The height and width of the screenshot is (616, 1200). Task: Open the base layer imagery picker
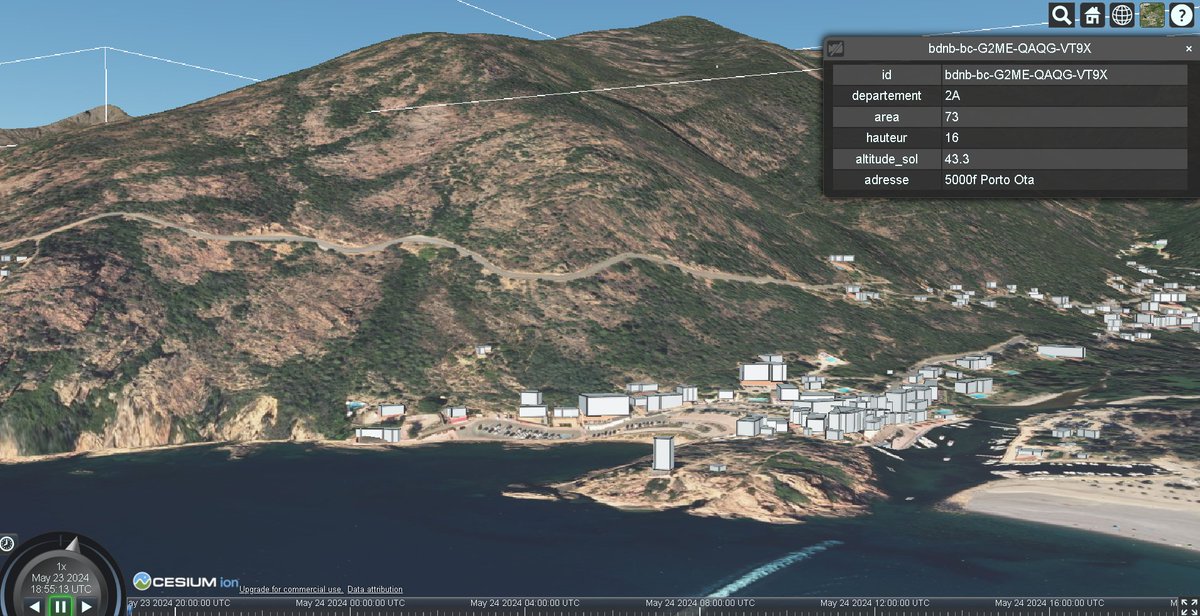tap(1151, 15)
